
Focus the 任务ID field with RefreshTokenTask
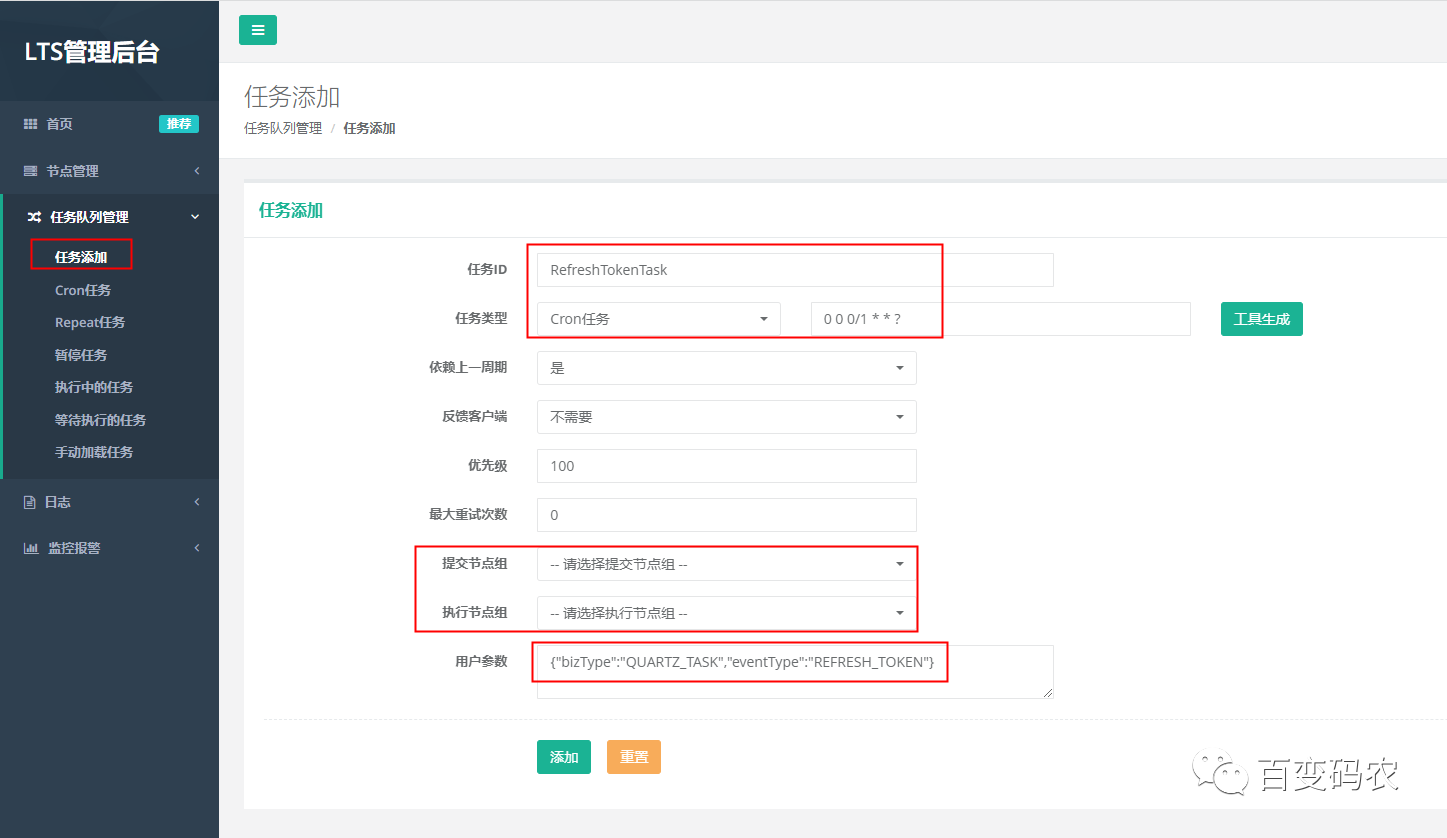tap(795, 270)
